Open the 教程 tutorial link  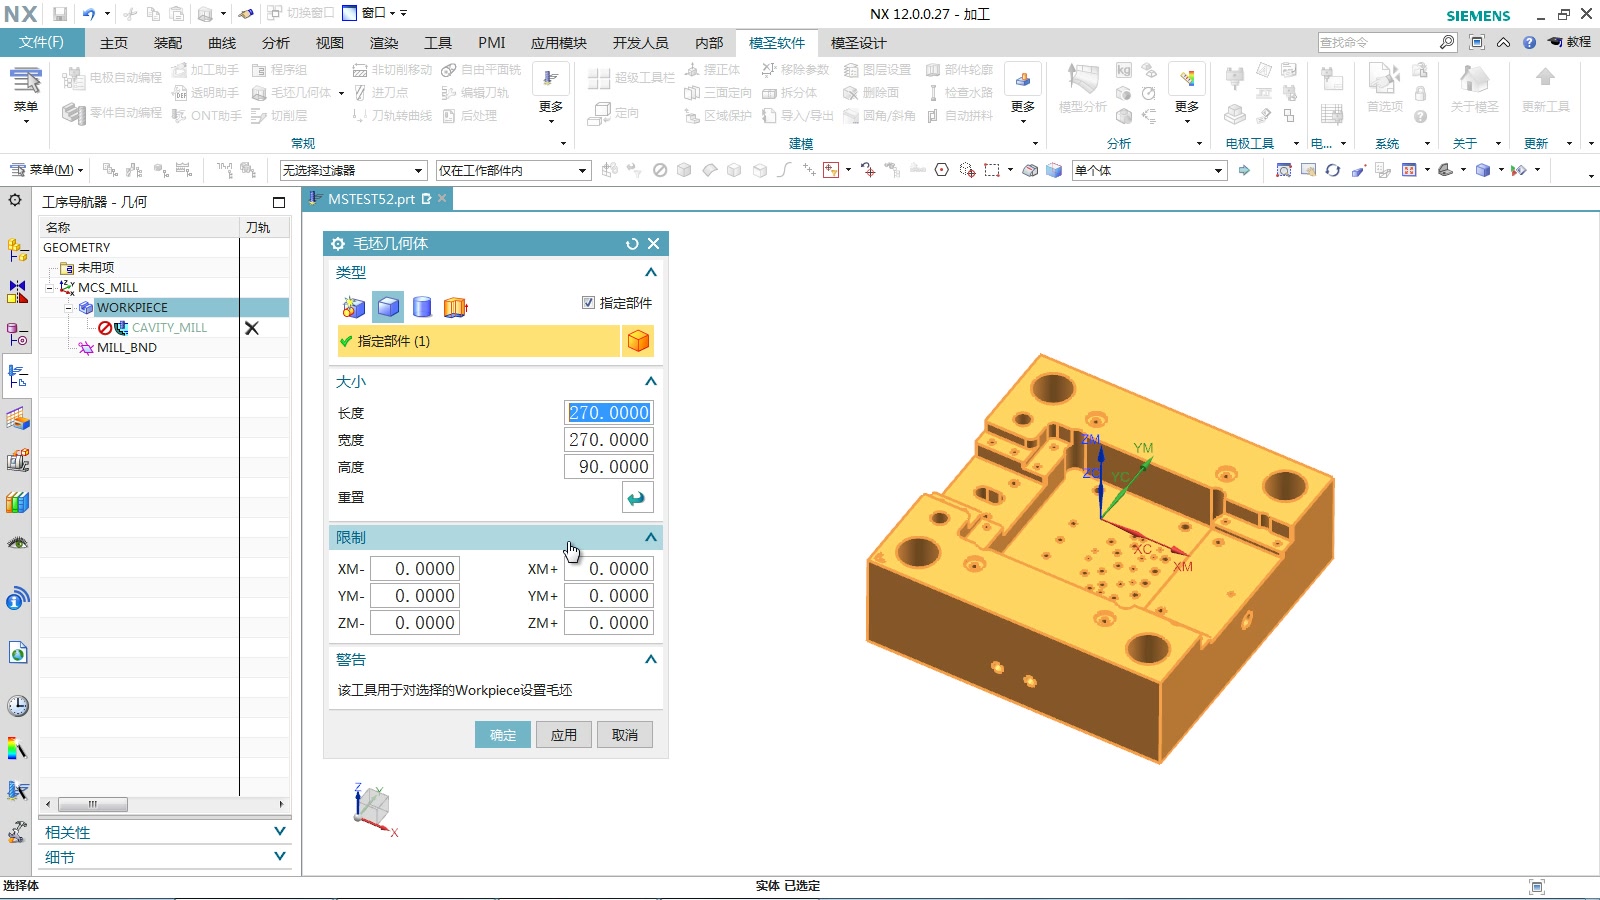pyautogui.click(x=1569, y=42)
